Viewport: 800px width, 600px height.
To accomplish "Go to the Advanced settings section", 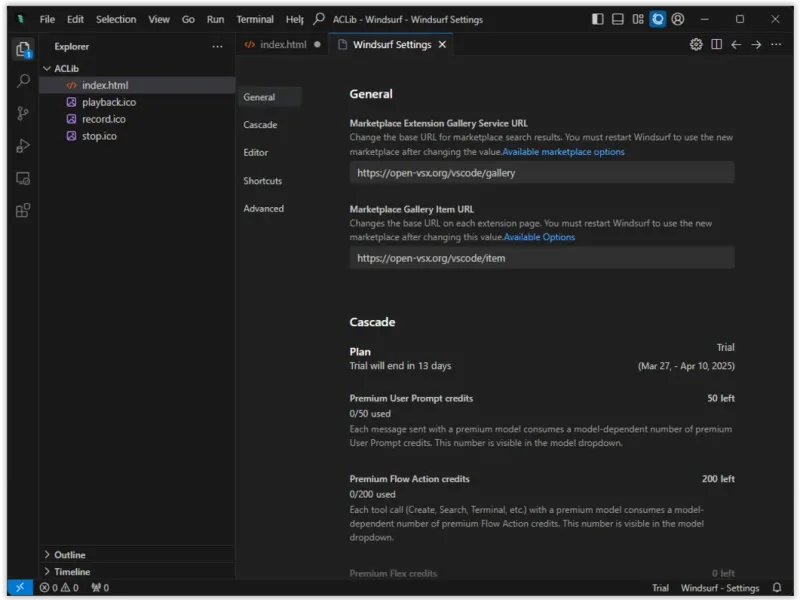I will click(x=264, y=208).
